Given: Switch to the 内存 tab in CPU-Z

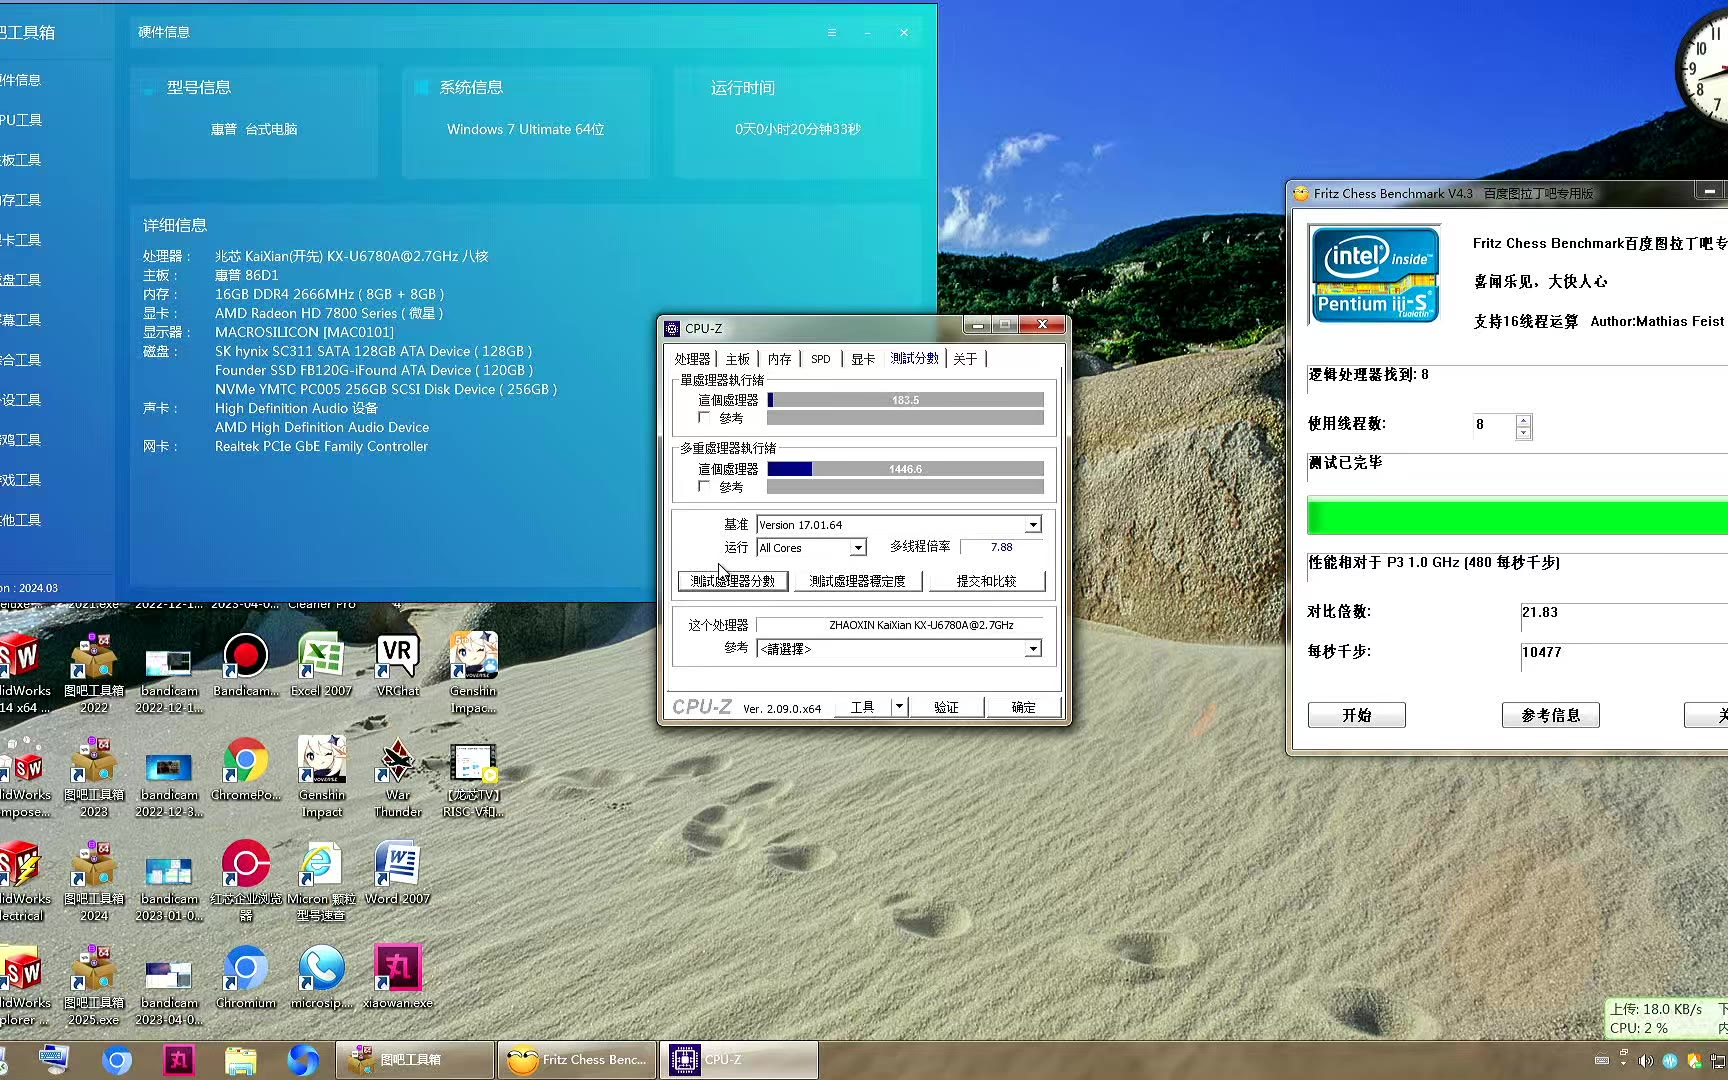Looking at the screenshot, I should [x=779, y=359].
